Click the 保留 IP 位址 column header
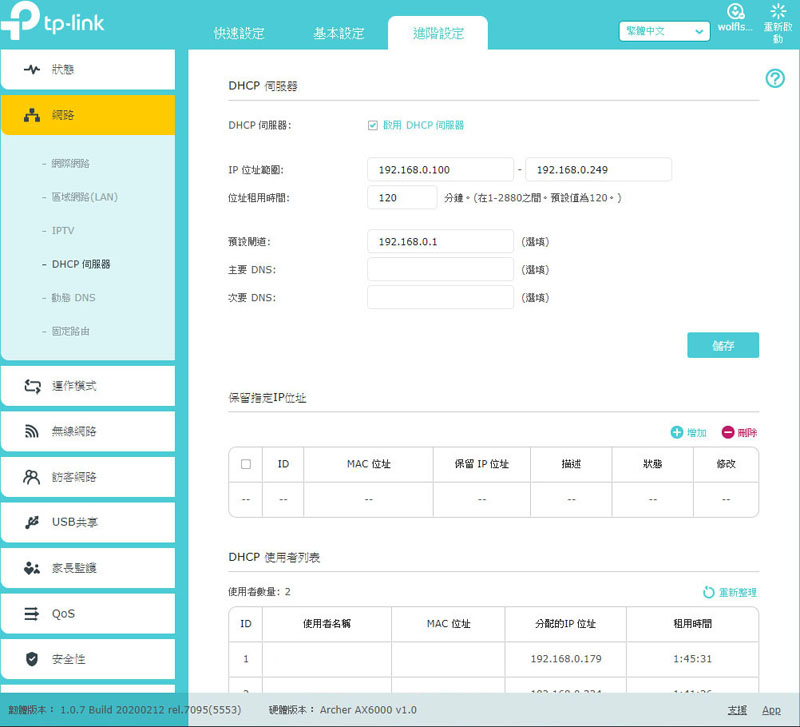Screen dimensions: 800x727 (x=482, y=464)
